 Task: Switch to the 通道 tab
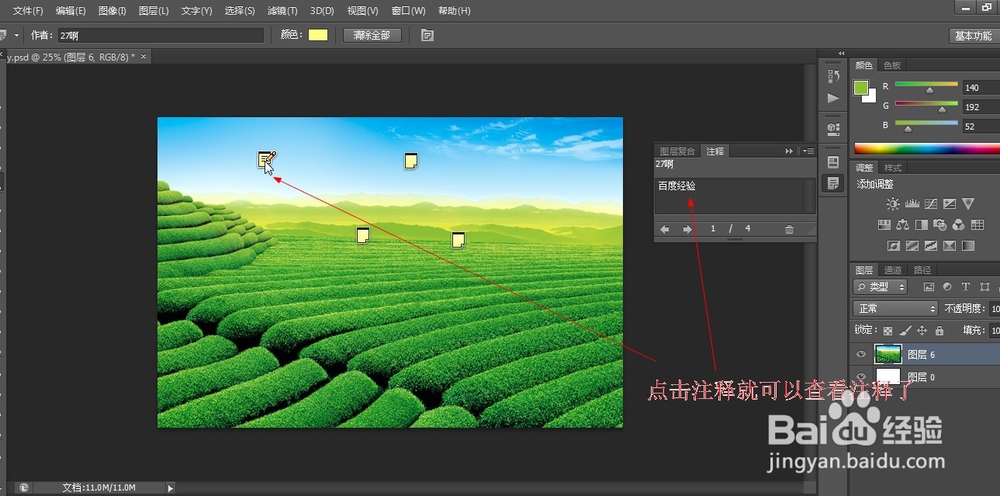893,270
